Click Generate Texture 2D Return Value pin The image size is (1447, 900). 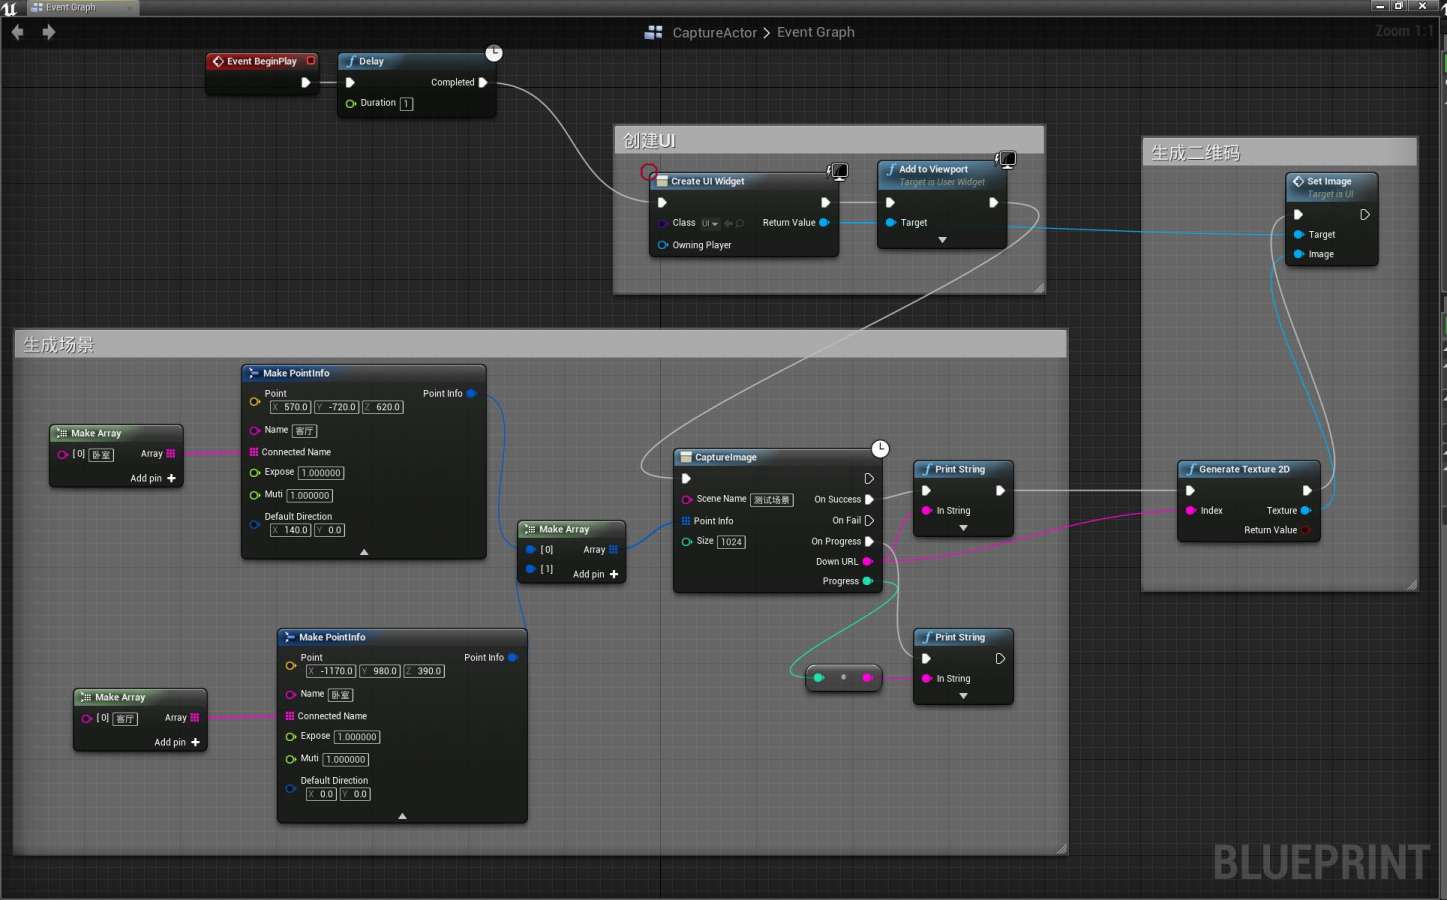click(1305, 530)
